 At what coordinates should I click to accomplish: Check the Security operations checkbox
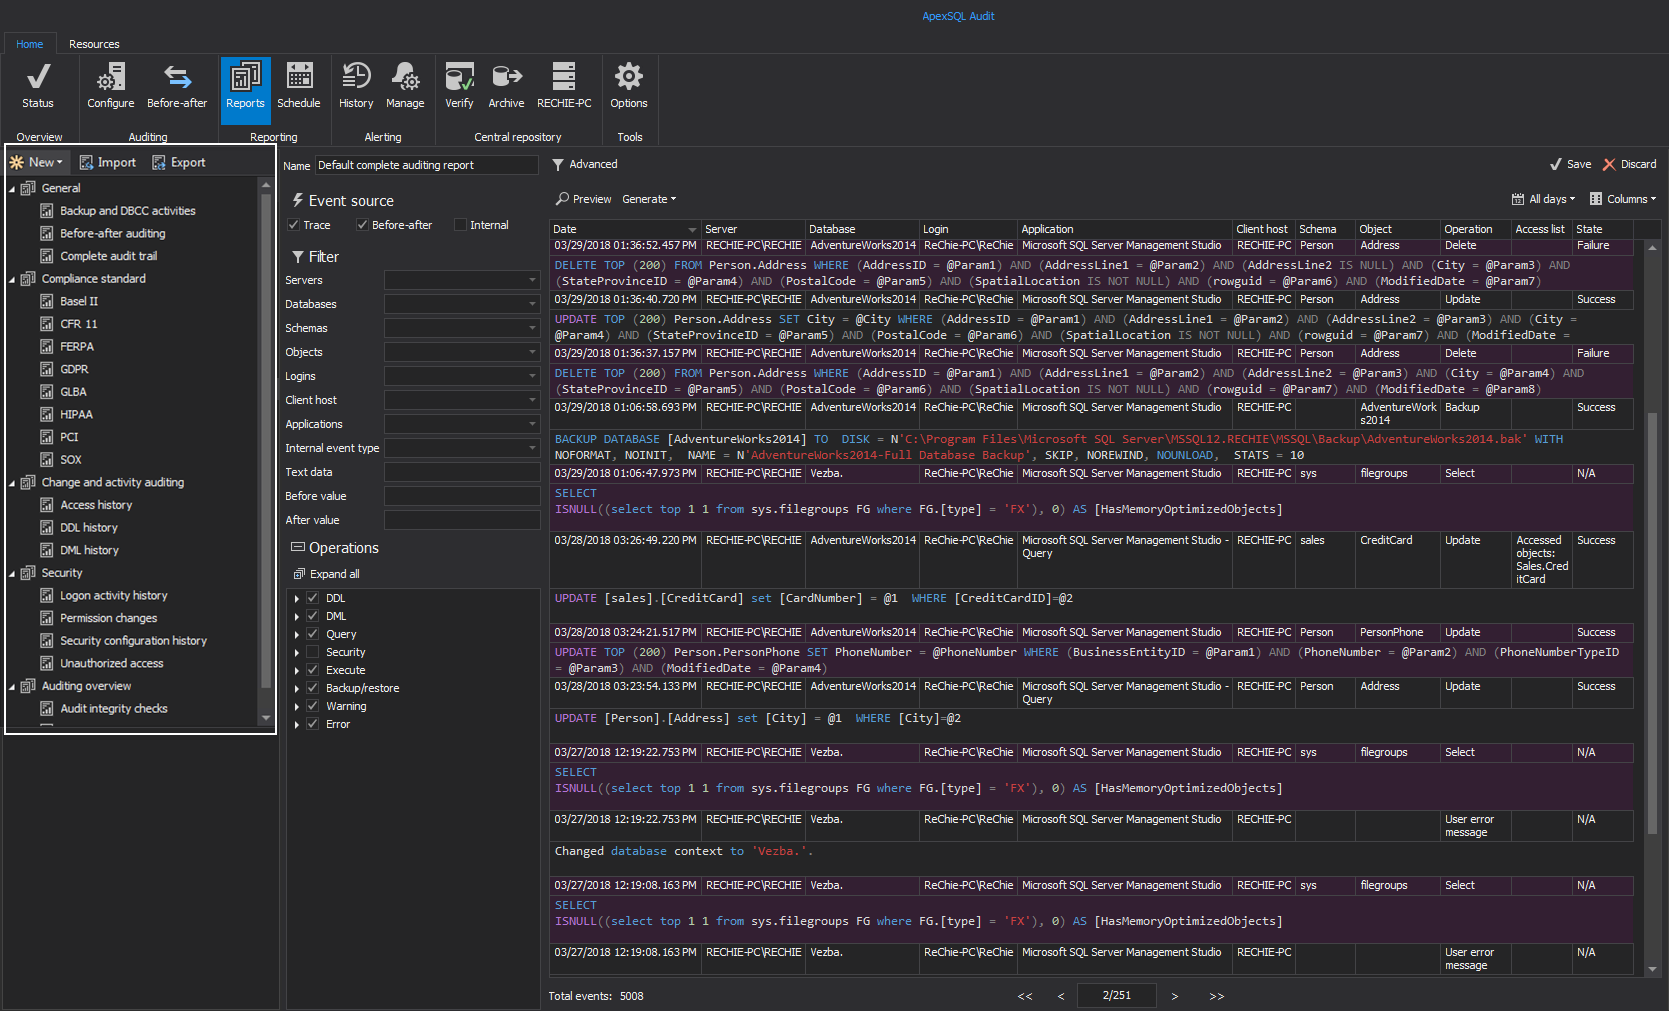313,652
